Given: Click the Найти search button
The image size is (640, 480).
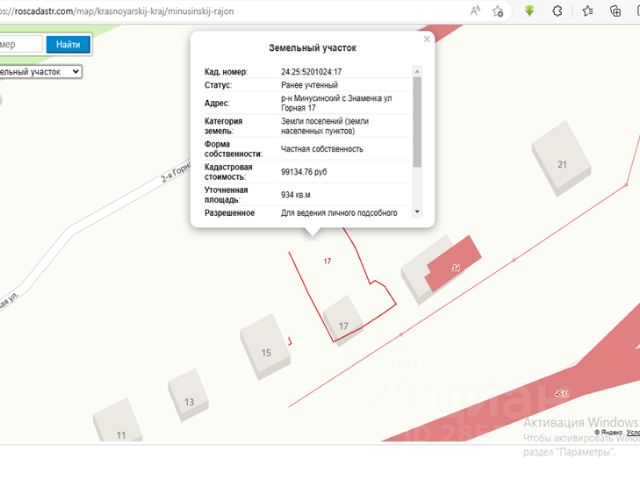Looking at the screenshot, I should (68, 45).
